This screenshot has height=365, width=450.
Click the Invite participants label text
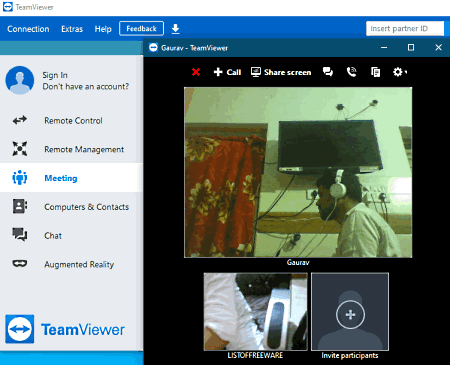tap(350, 355)
